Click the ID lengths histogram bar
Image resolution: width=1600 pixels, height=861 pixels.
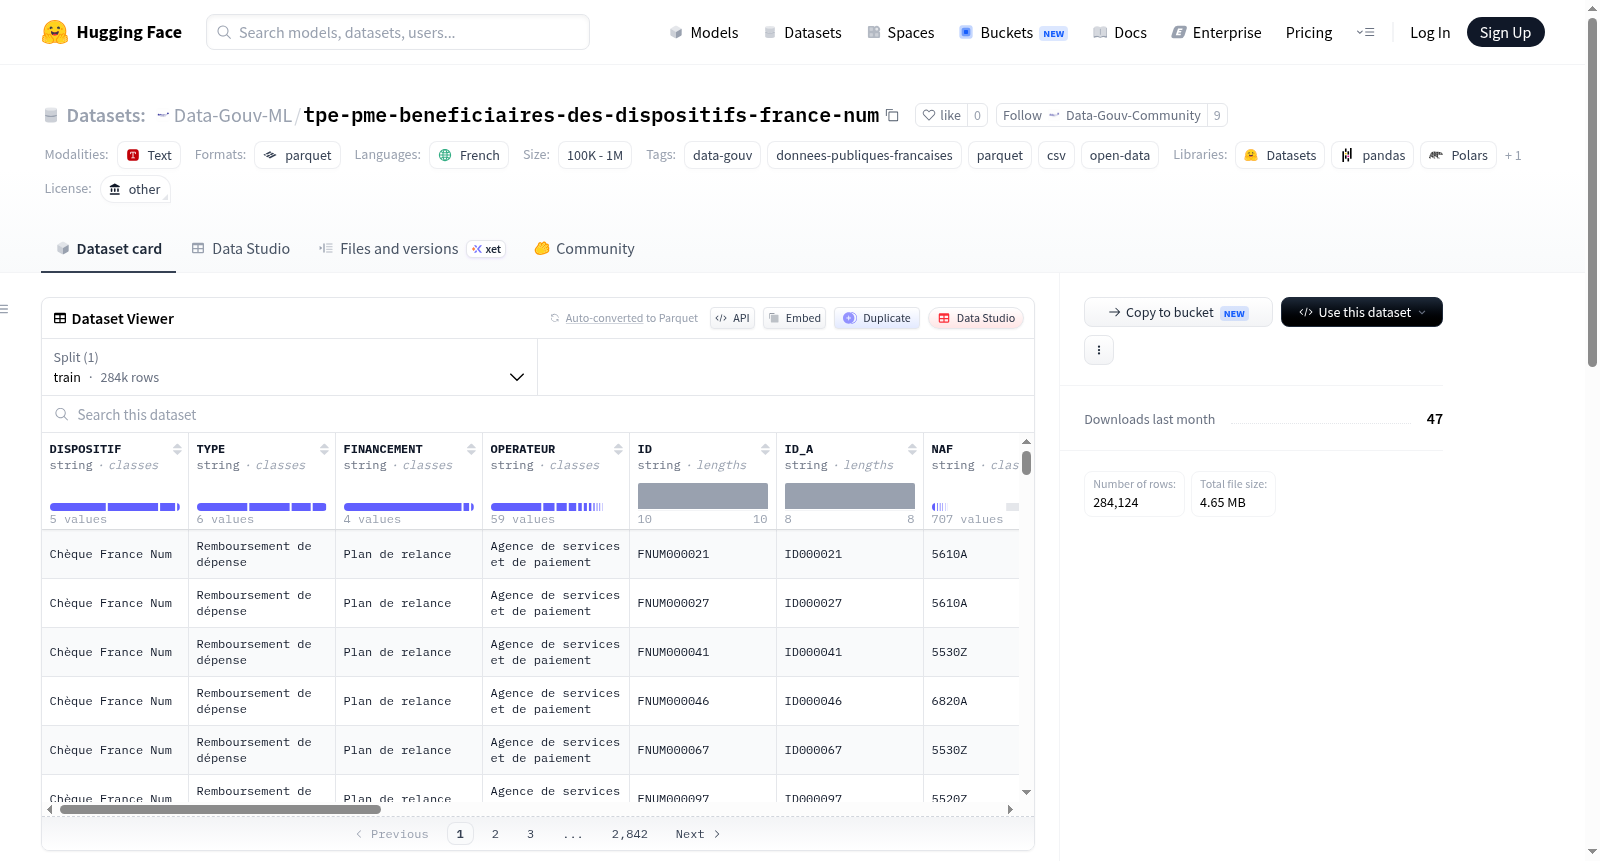point(703,496)
